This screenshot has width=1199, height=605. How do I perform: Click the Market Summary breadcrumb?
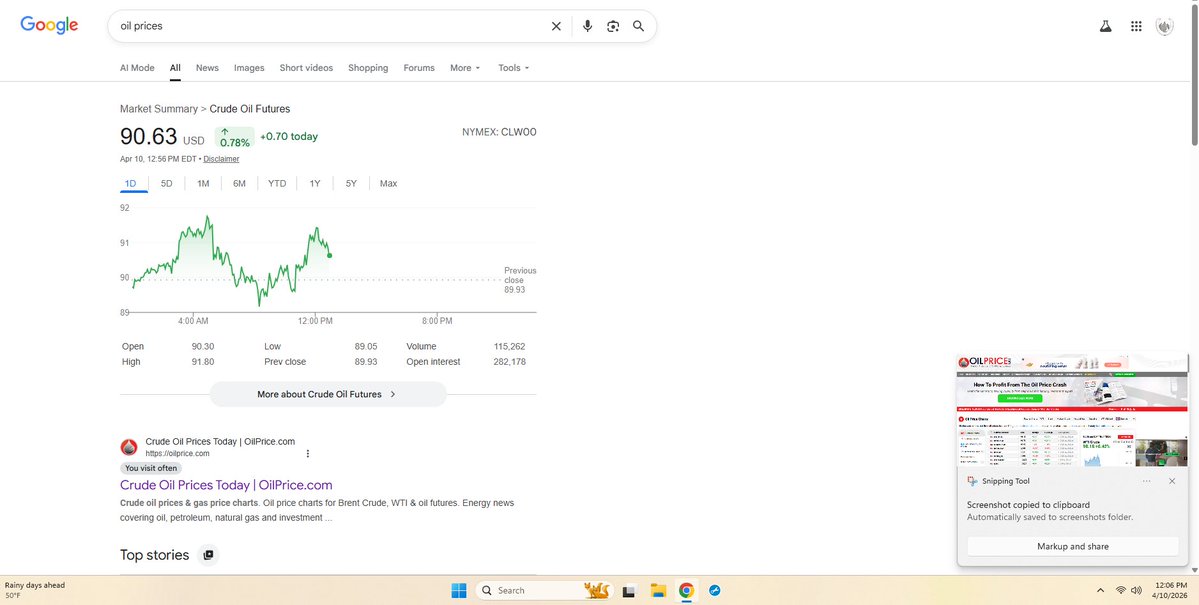tap(158, 109)
